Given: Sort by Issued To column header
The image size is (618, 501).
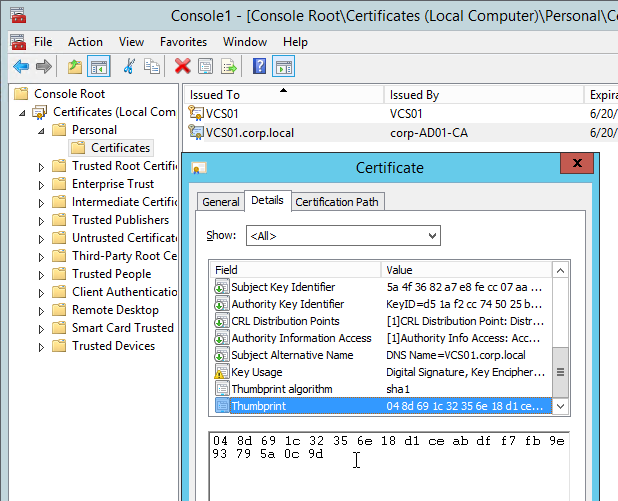Looking at the screenshot, I should (283, 95).
